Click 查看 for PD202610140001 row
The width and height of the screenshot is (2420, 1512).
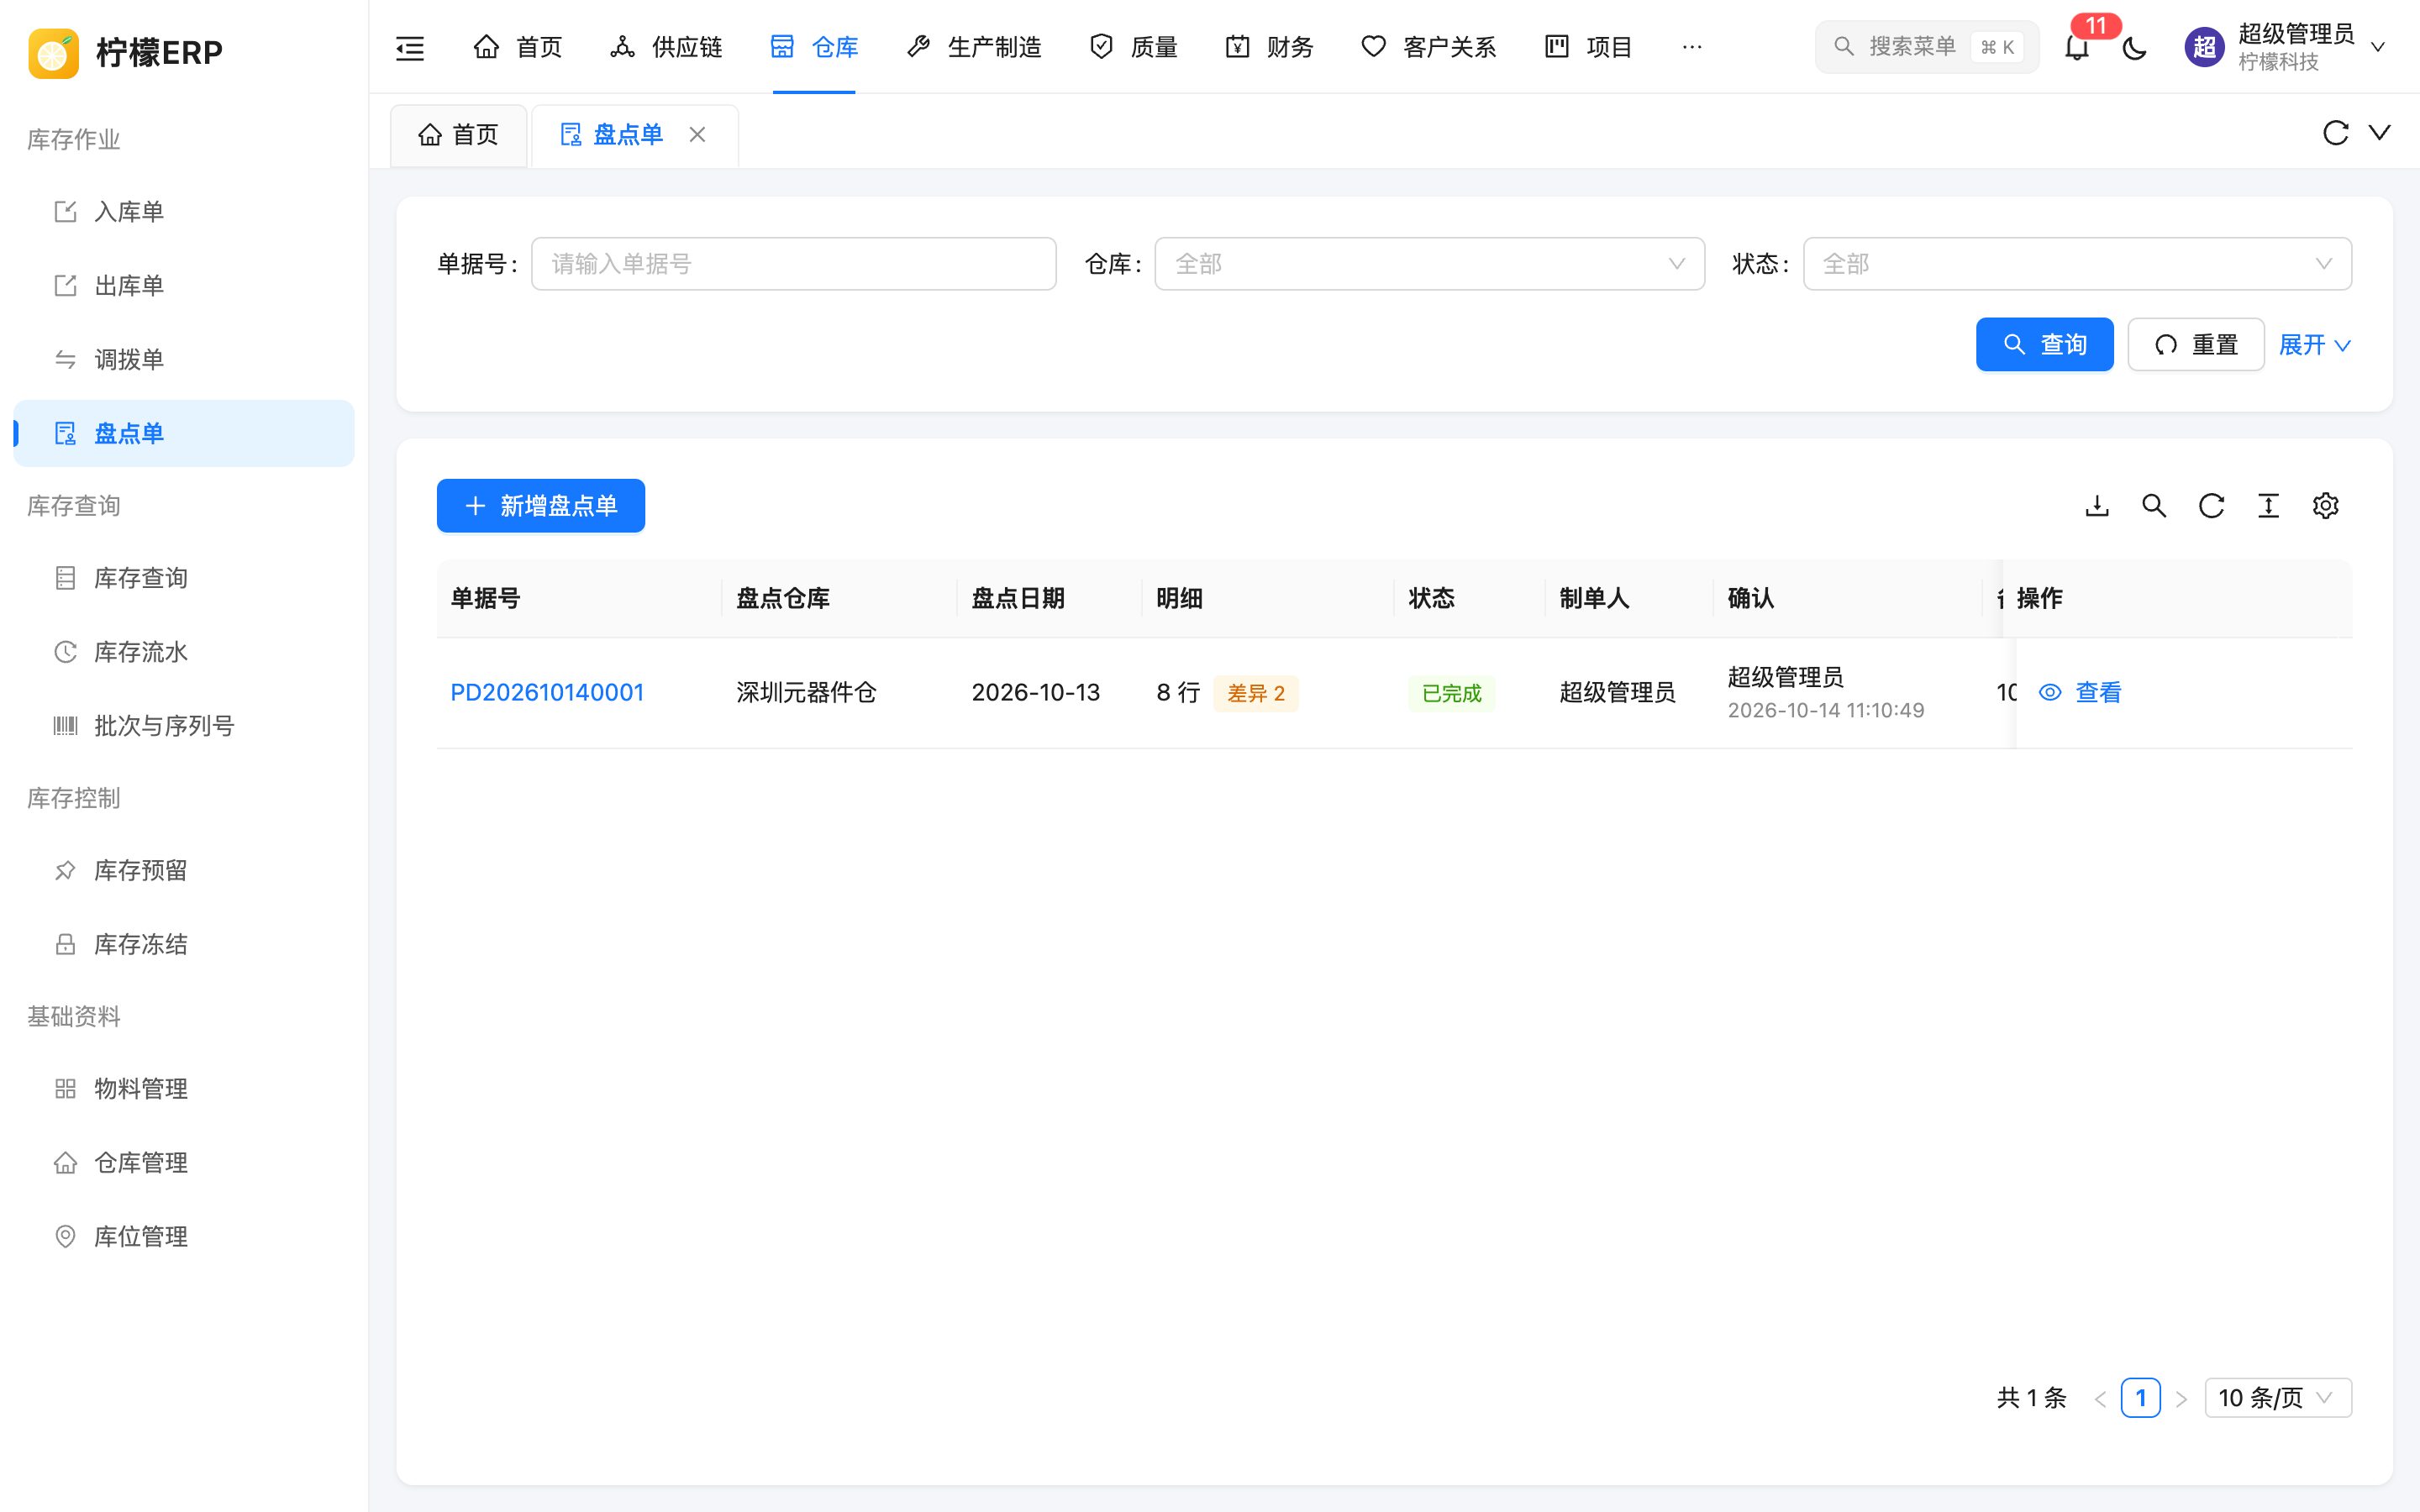coord(2080,693)
